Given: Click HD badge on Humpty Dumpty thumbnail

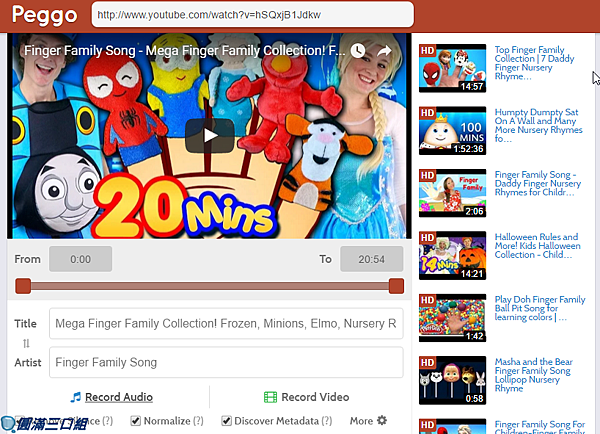Looking at the screenshot, I should click(x=427, y=113).
